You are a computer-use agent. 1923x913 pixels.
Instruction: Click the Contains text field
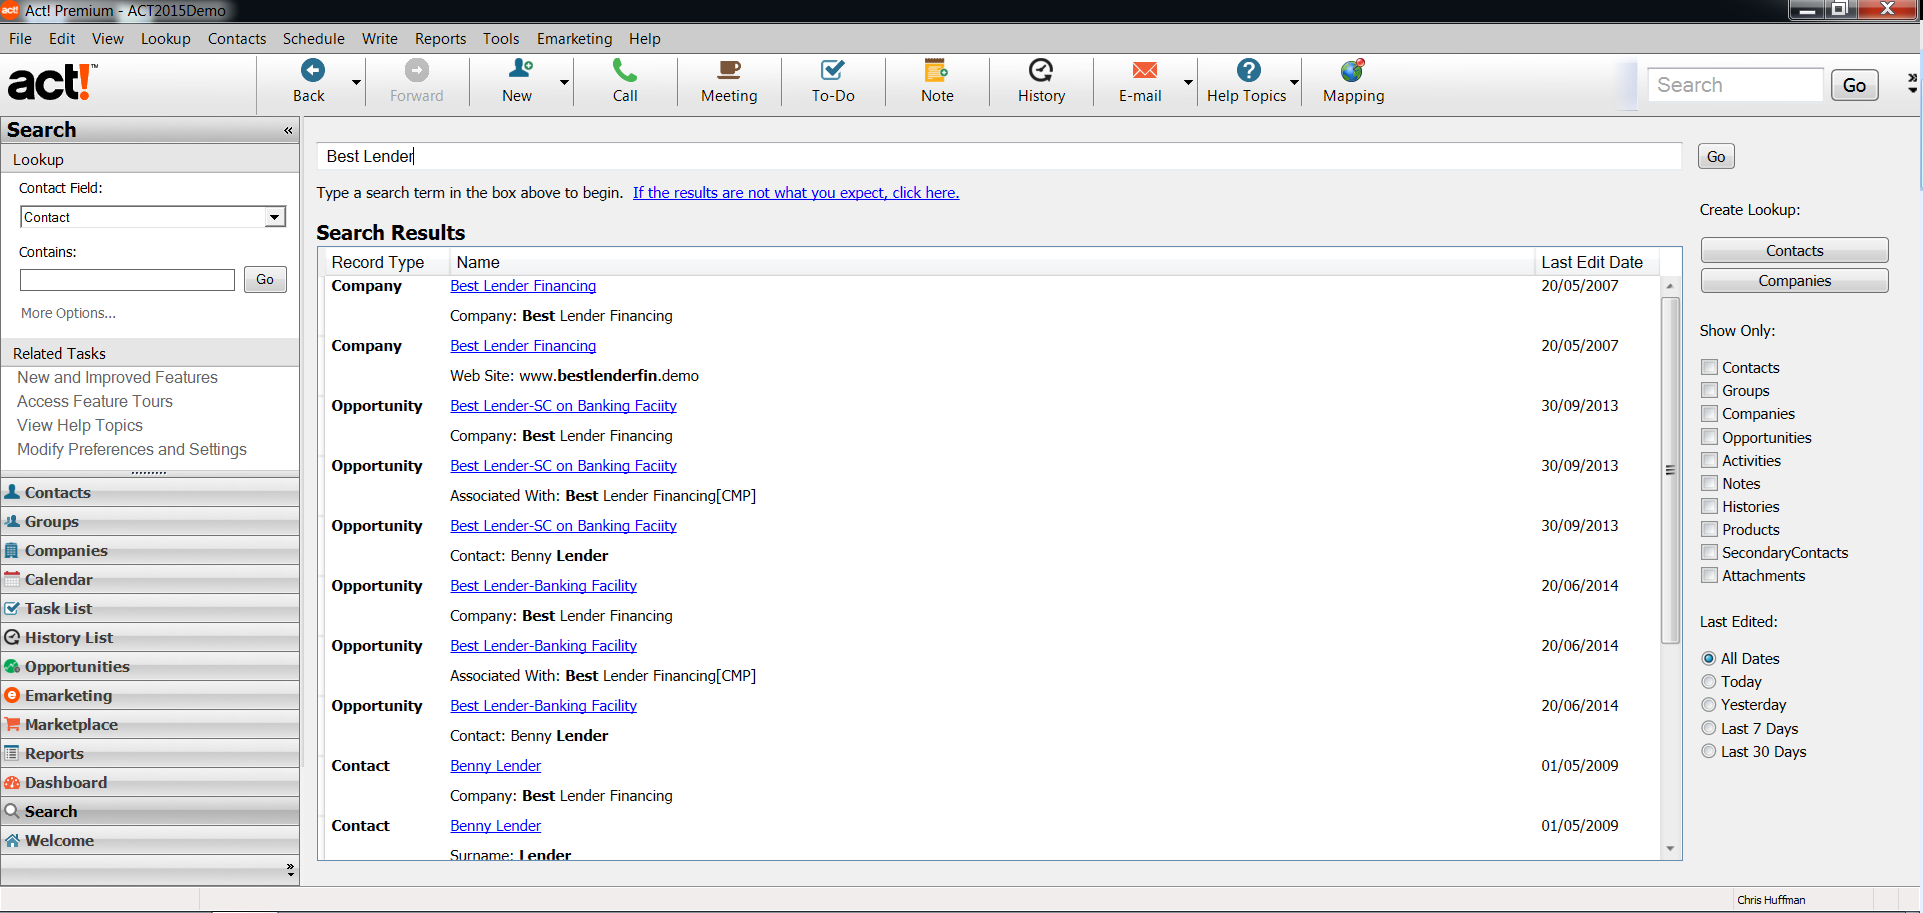point(127,280)
